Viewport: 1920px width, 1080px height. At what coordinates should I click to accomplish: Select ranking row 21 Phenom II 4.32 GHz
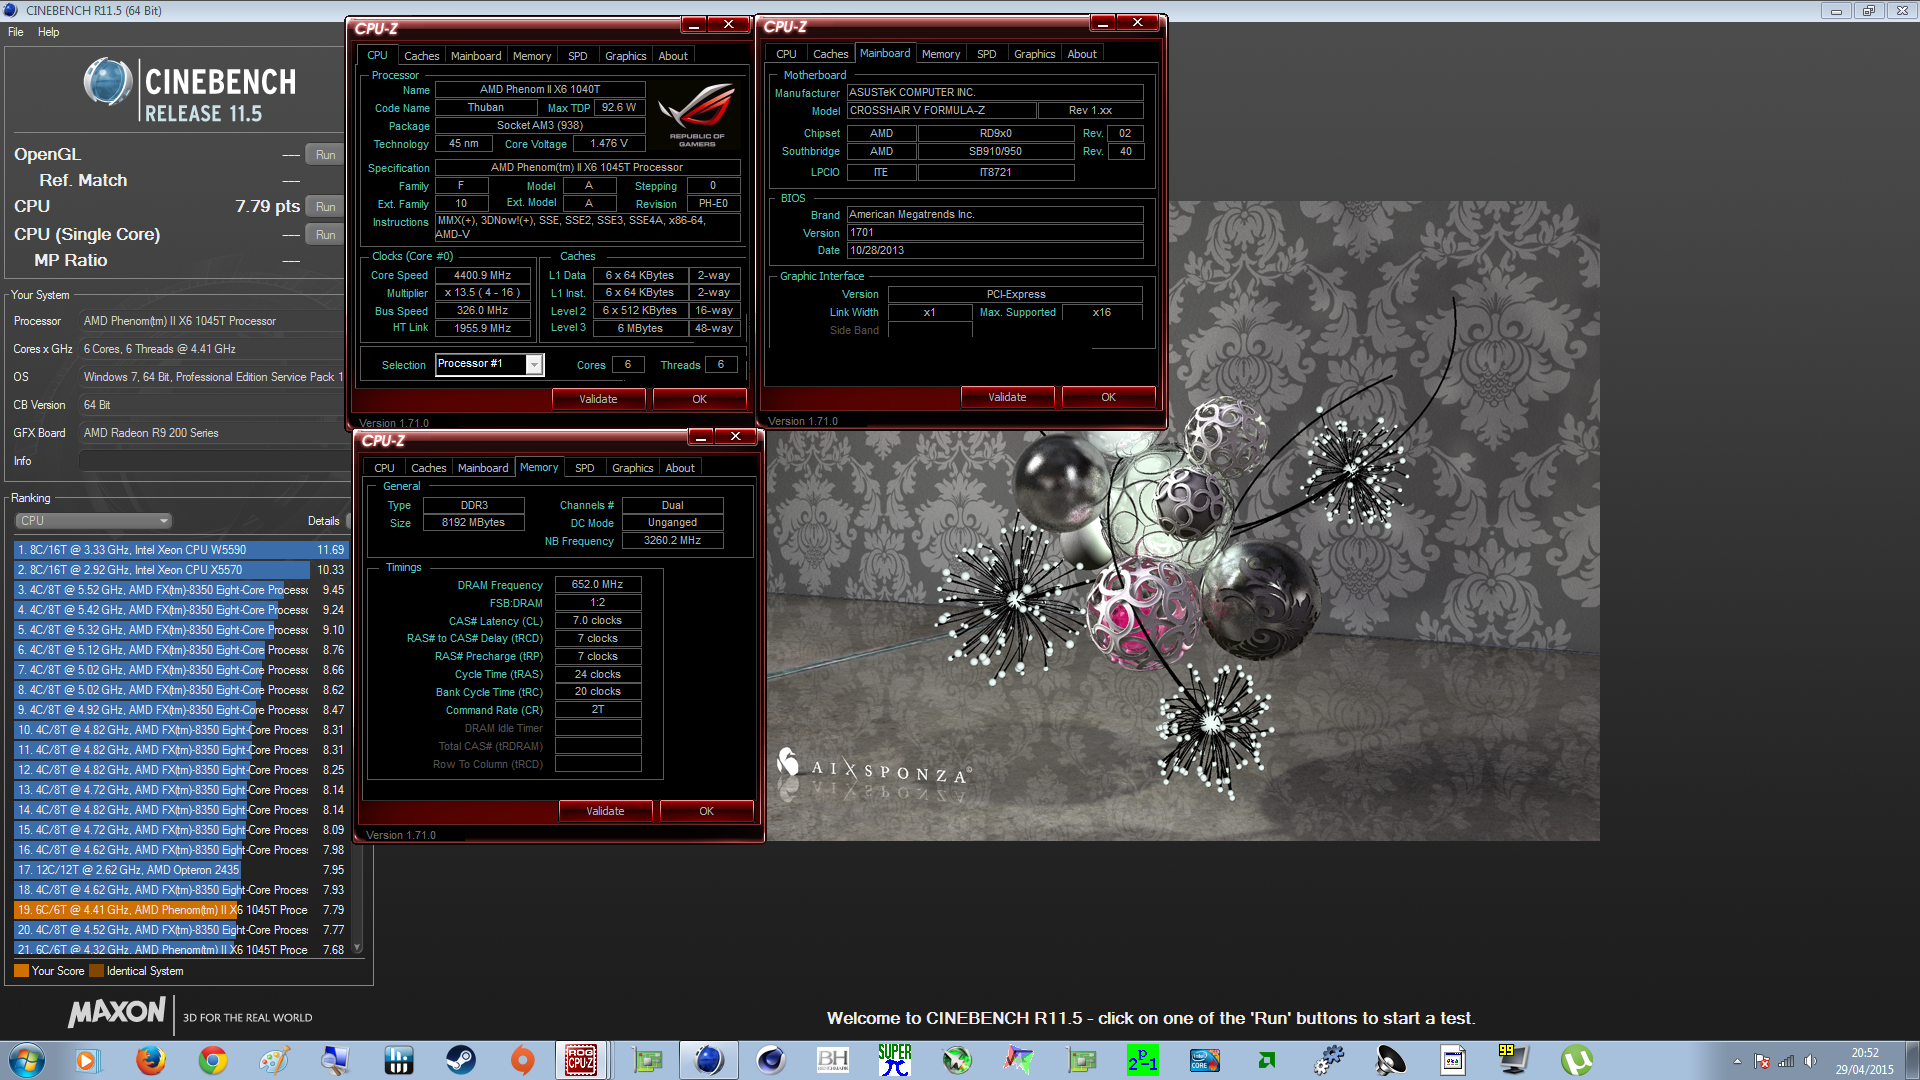click(180, 949)
